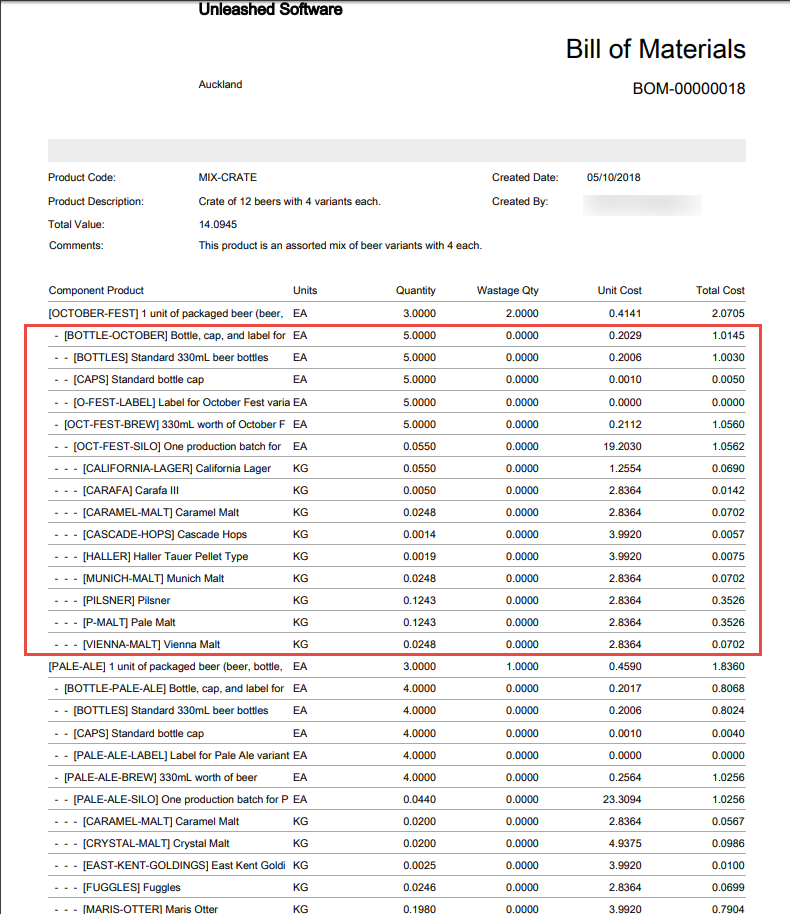
Task: Select unit cost 19.2030
Action: tap(622, 447)
